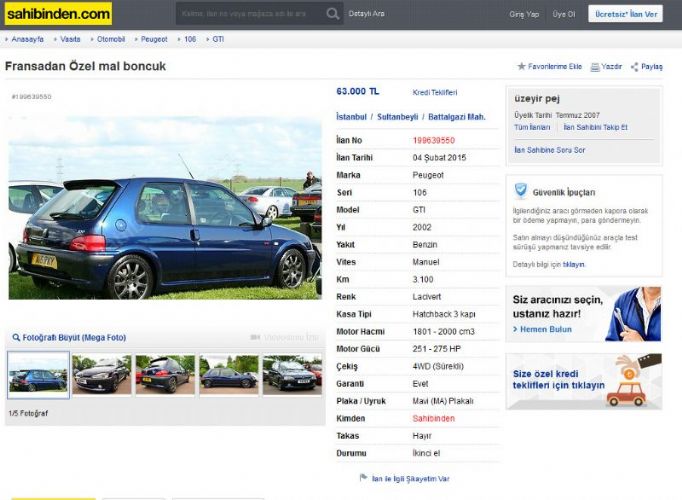The height and width of the screenshot is (500, 682).
Task: Click the complaint flag icon
Action: click(x=363, y=478)
